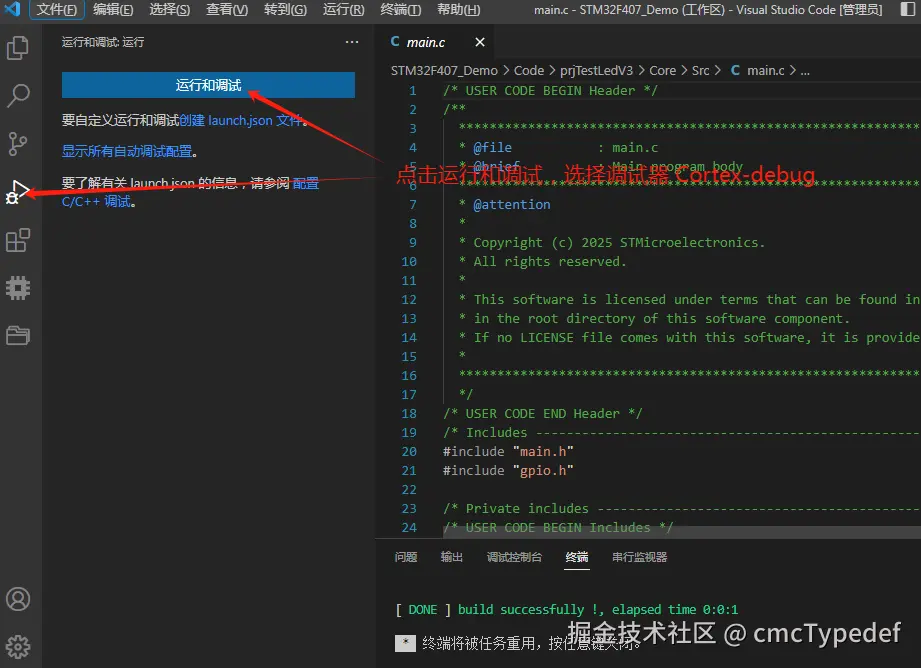Click the '@file : main.c' comment line

pos(559,147)
